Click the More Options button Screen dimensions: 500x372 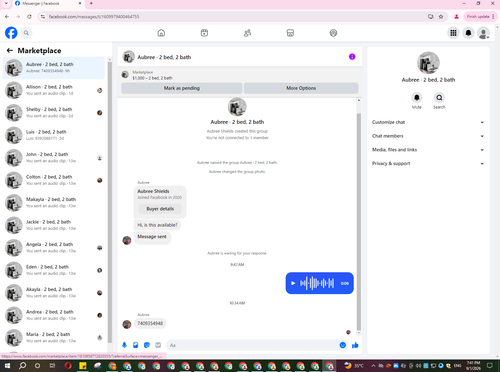click(x=301, y=88)
